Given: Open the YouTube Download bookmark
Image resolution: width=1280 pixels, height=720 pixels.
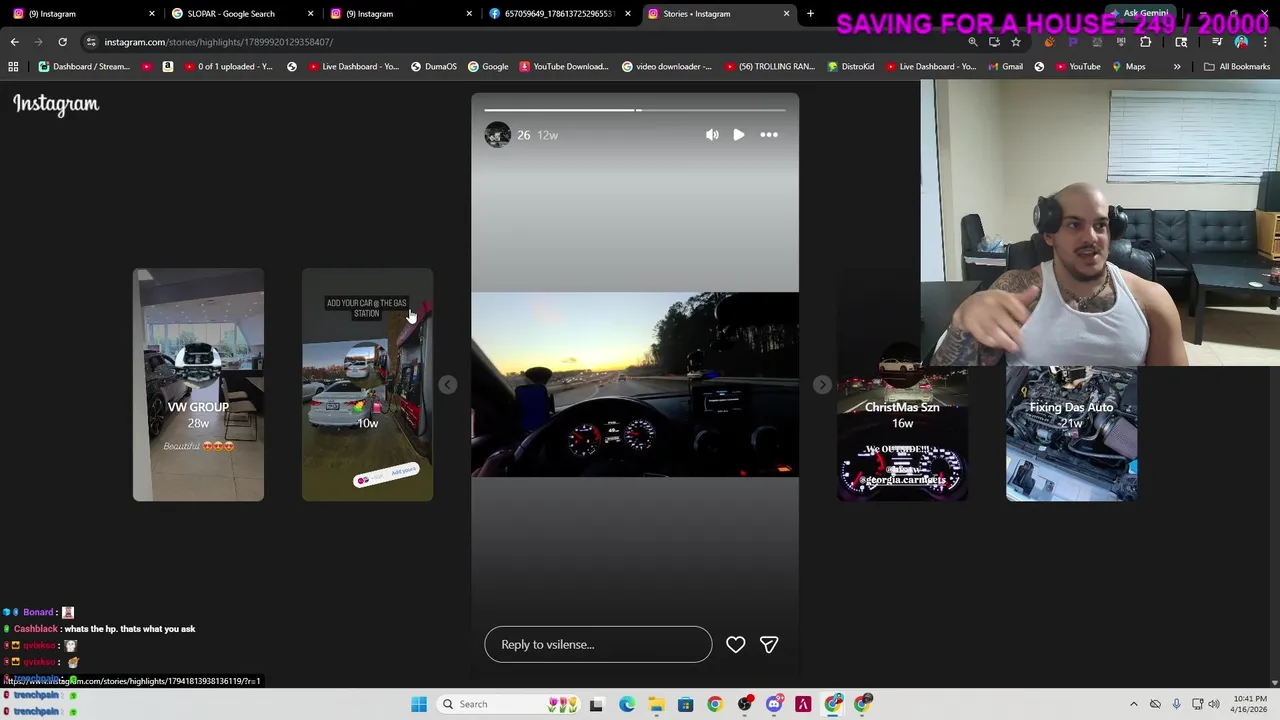Looking at the screenshot, I should (564, 67).
